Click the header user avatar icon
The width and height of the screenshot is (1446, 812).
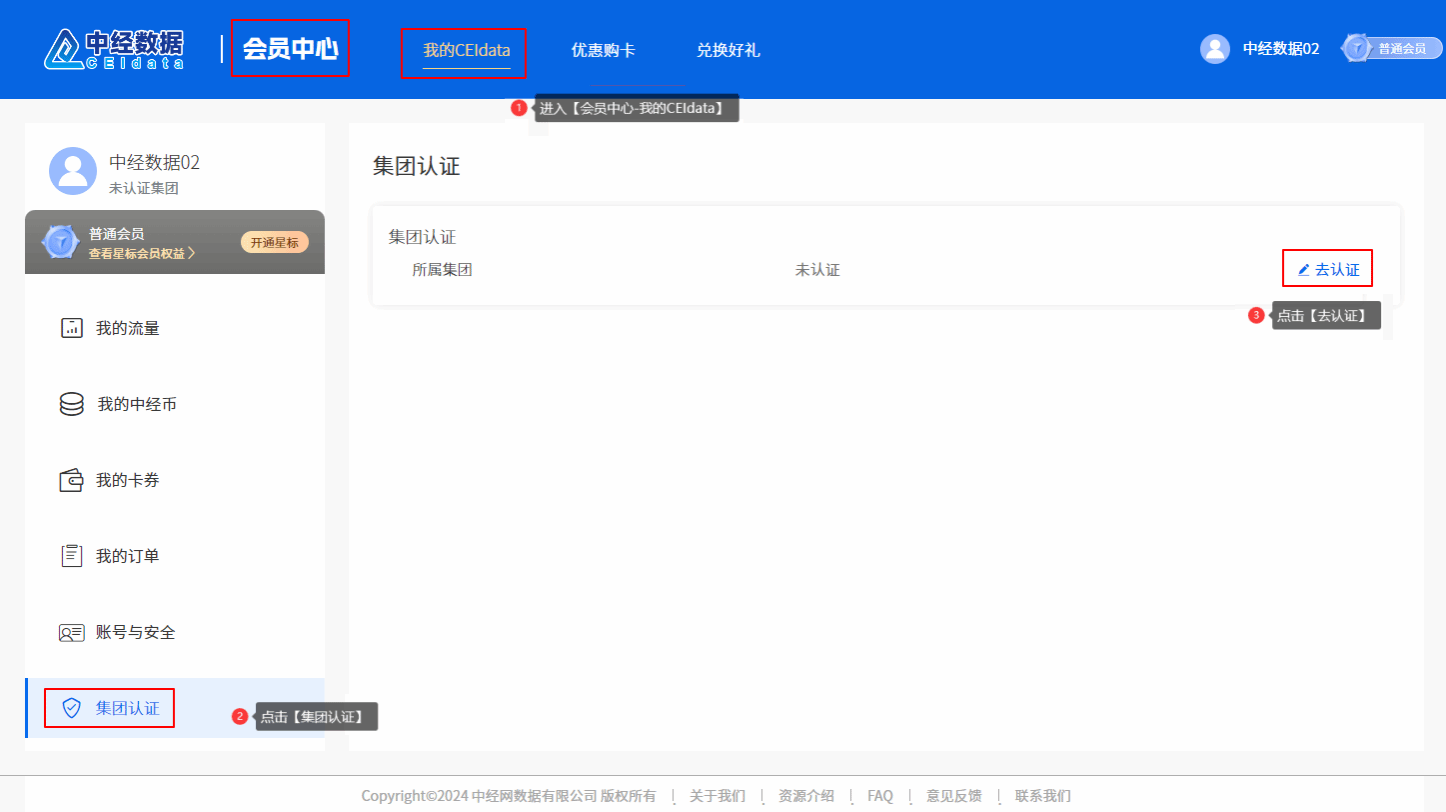[1215, 49]
